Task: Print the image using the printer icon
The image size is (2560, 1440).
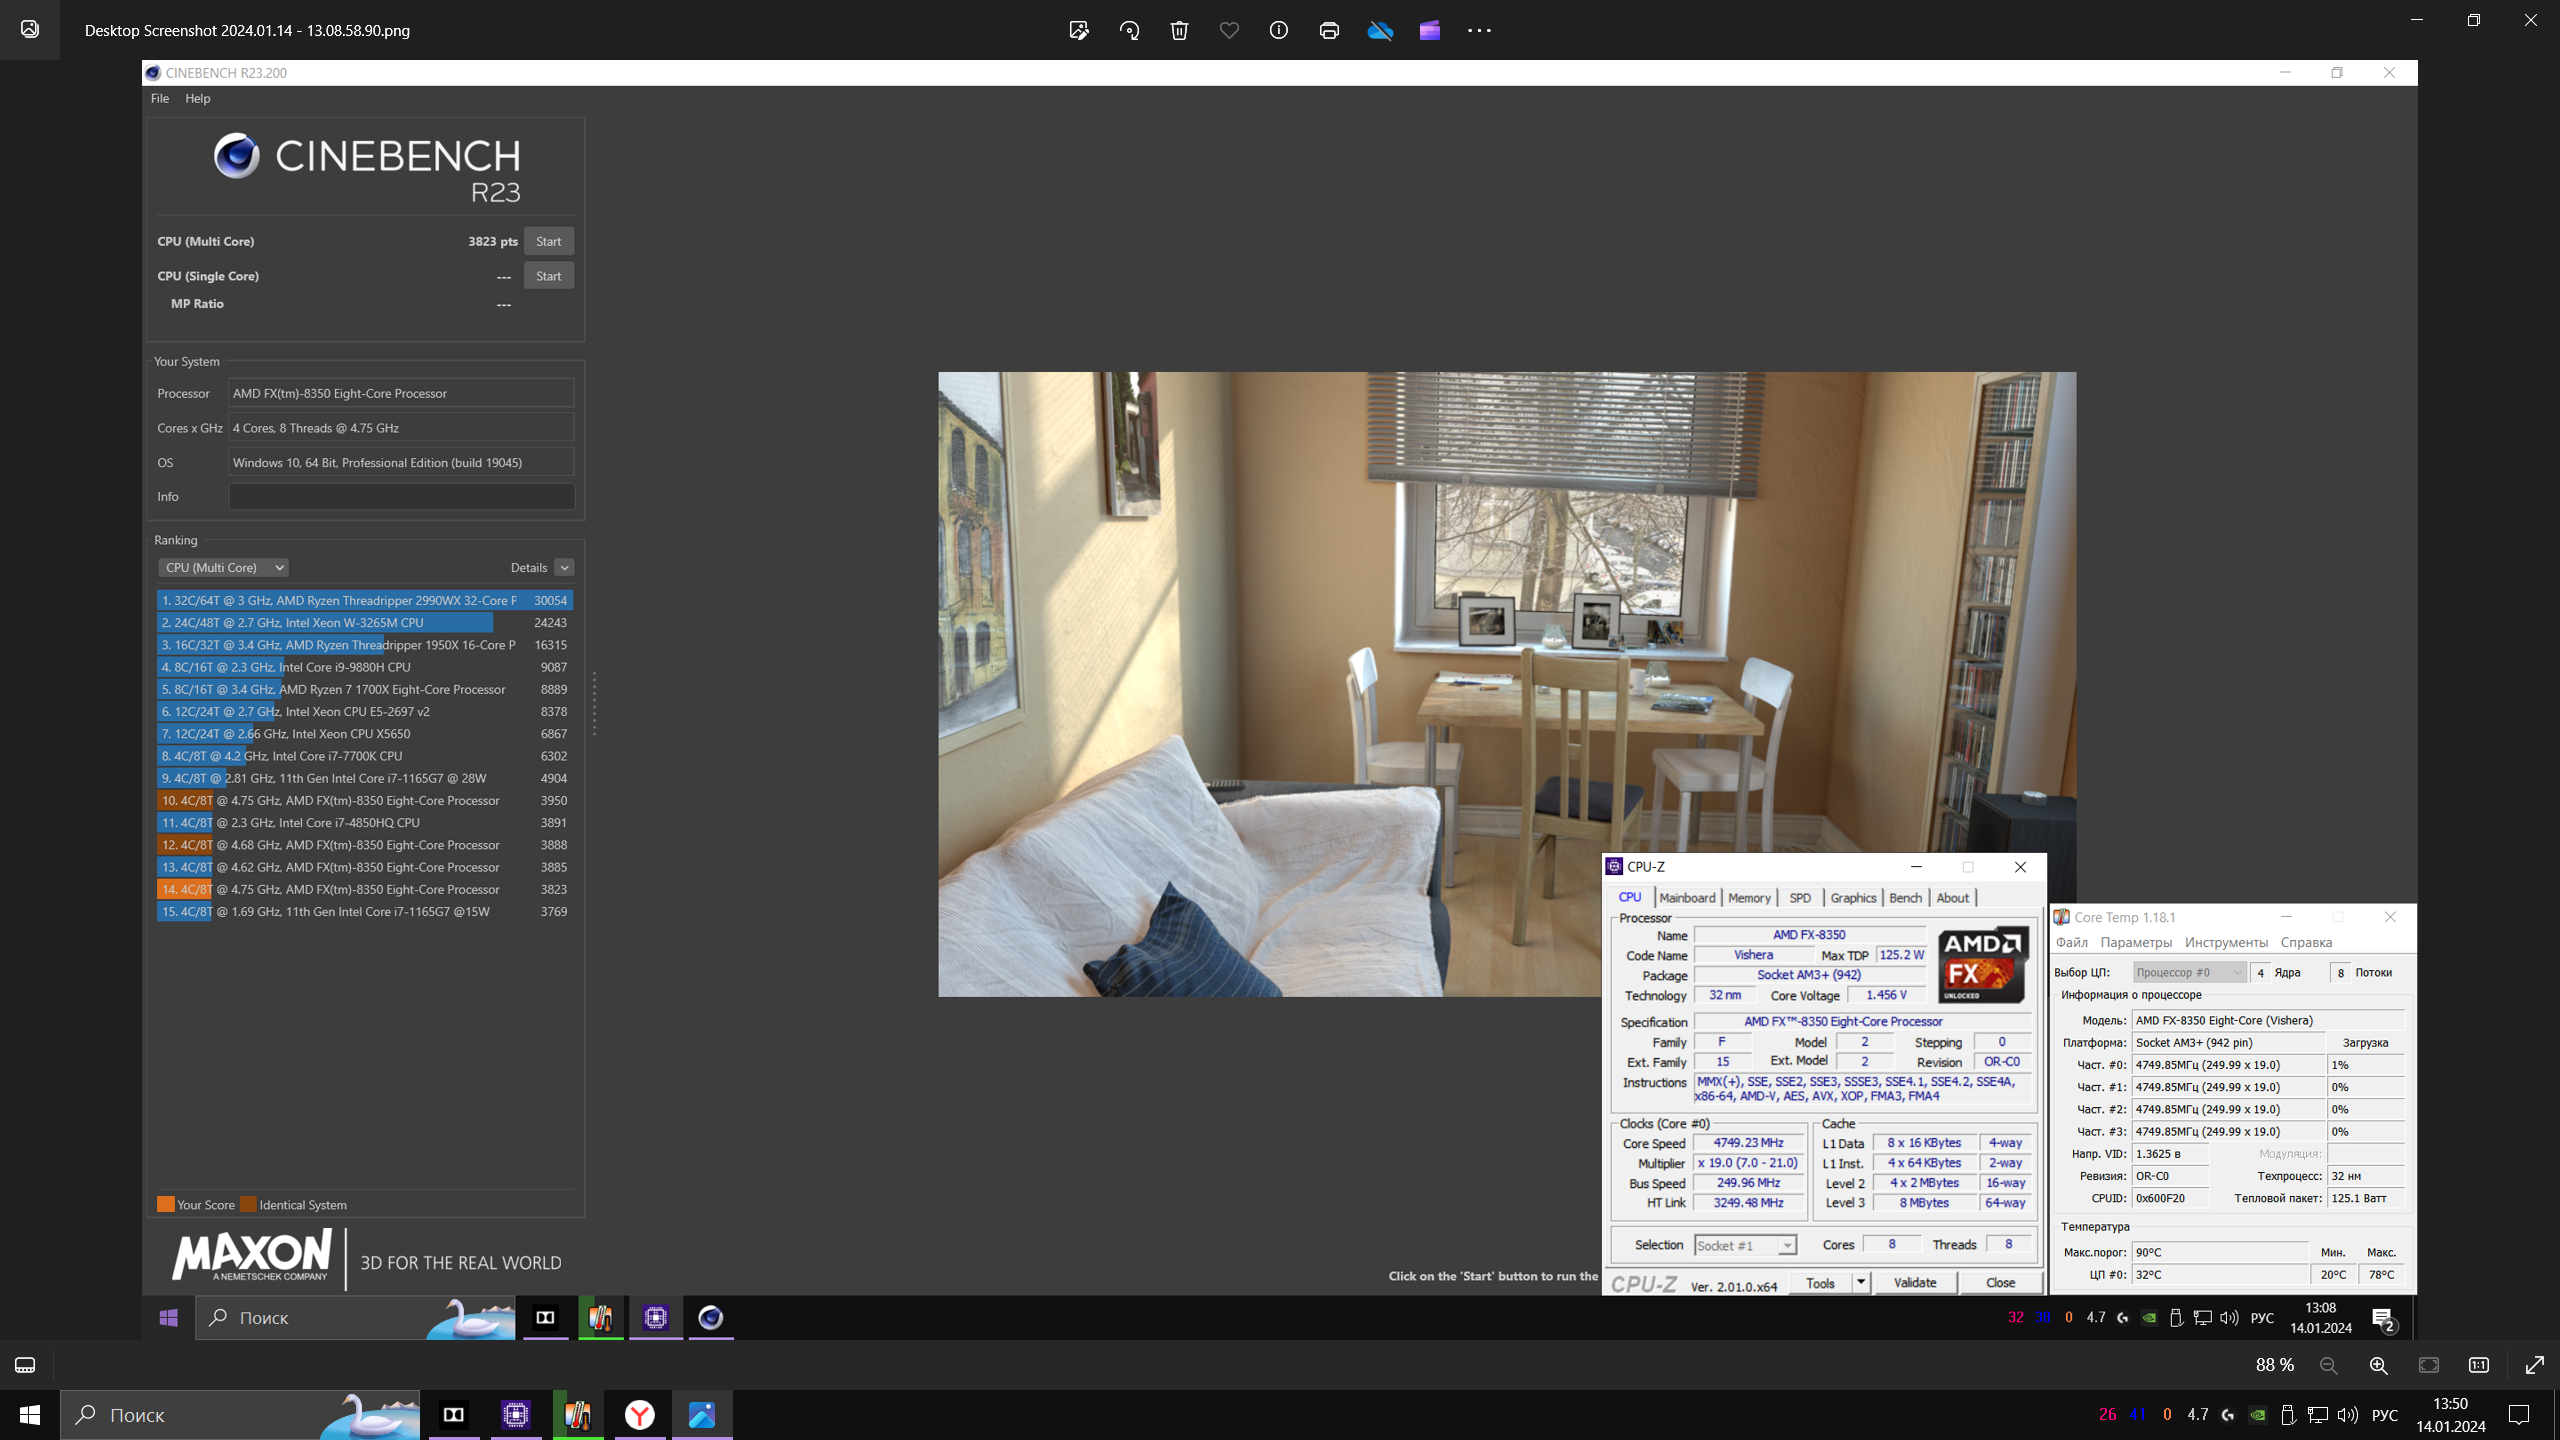Action: [1329, 30]
